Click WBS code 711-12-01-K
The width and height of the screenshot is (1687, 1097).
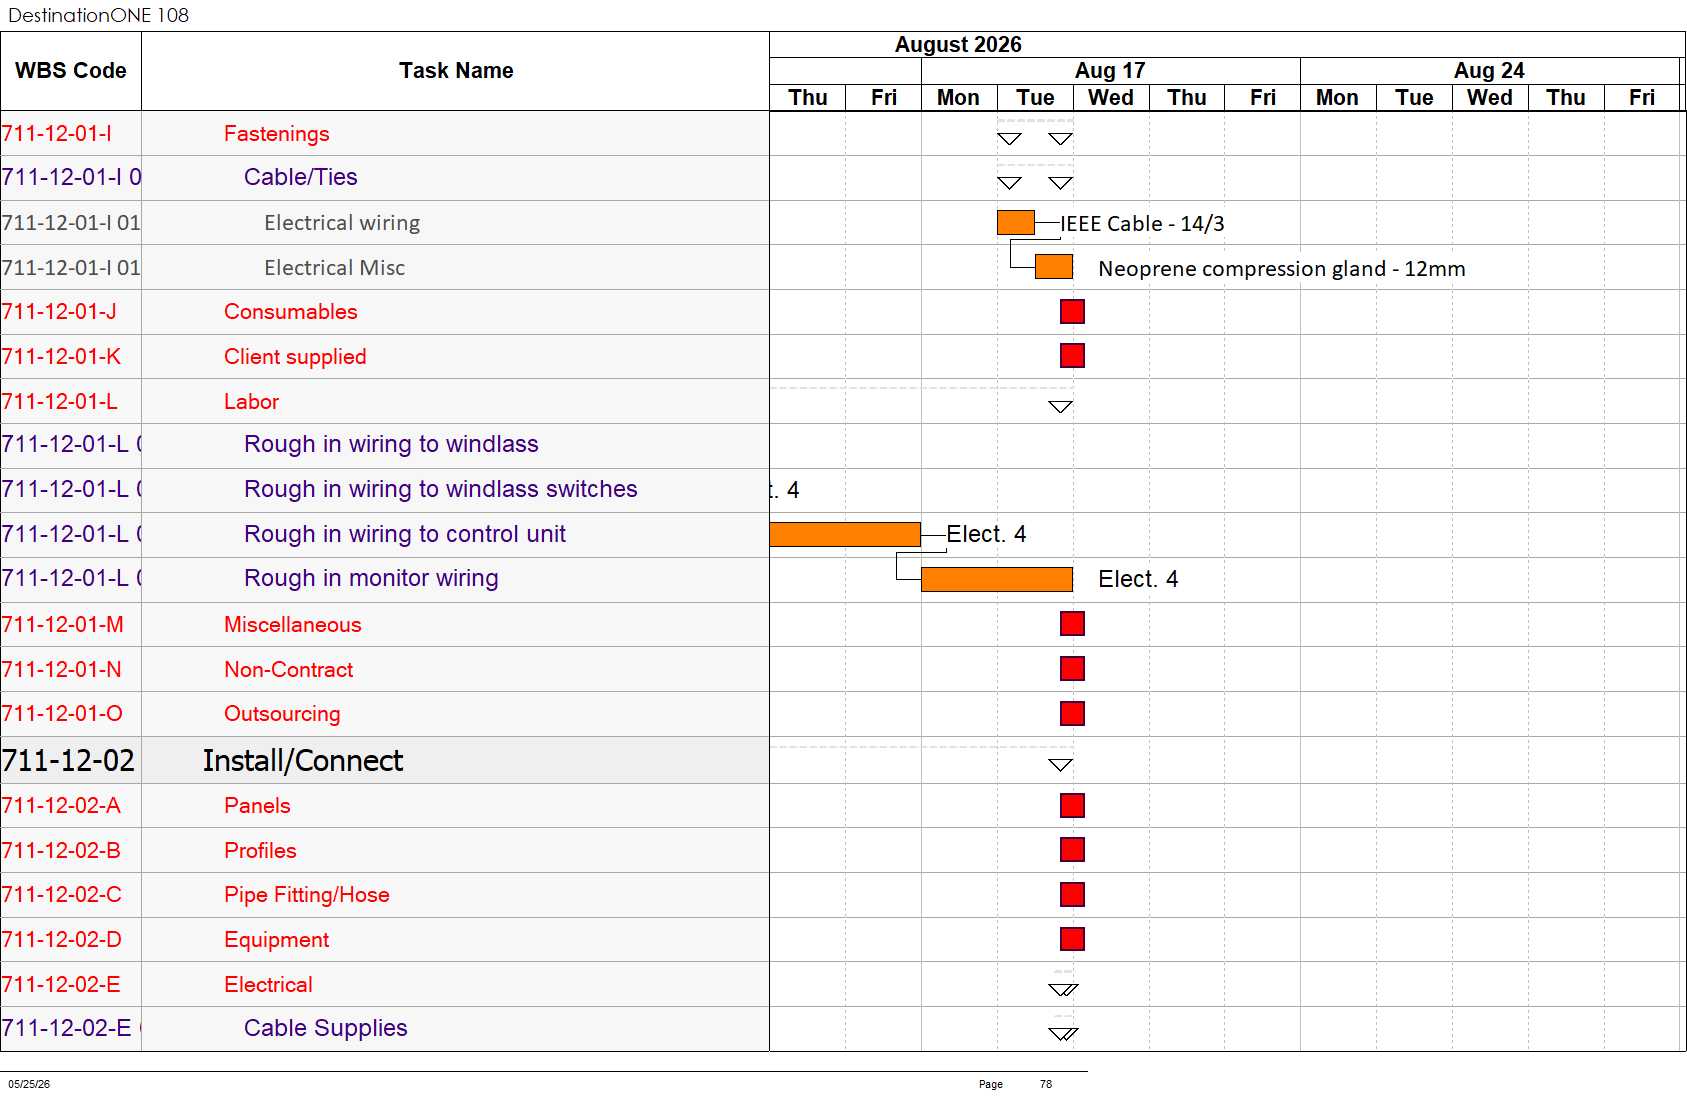click(61, 357)
